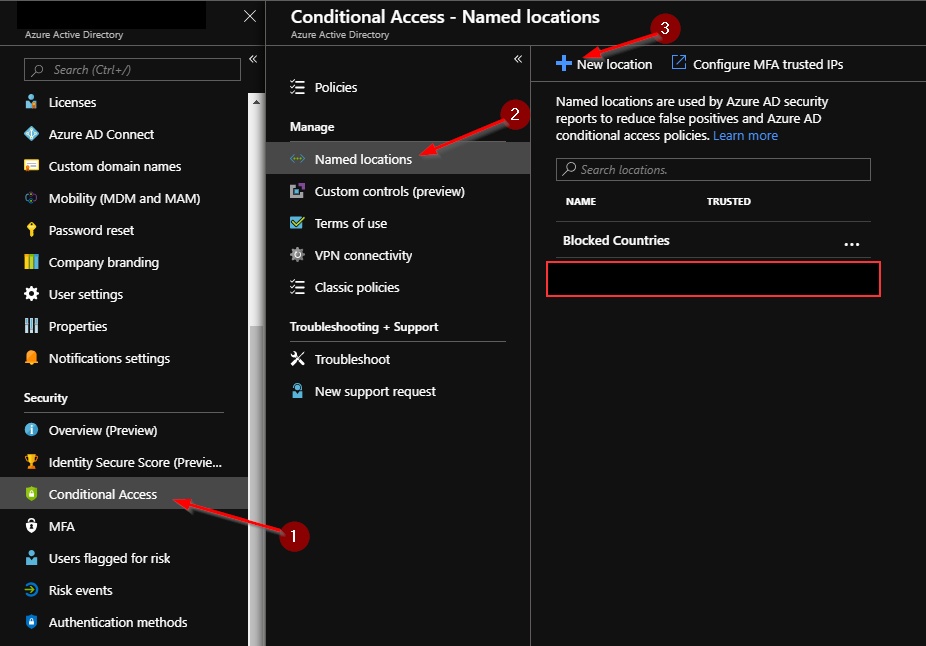
Task: Click the New location button
Action: tap(604, 64)
